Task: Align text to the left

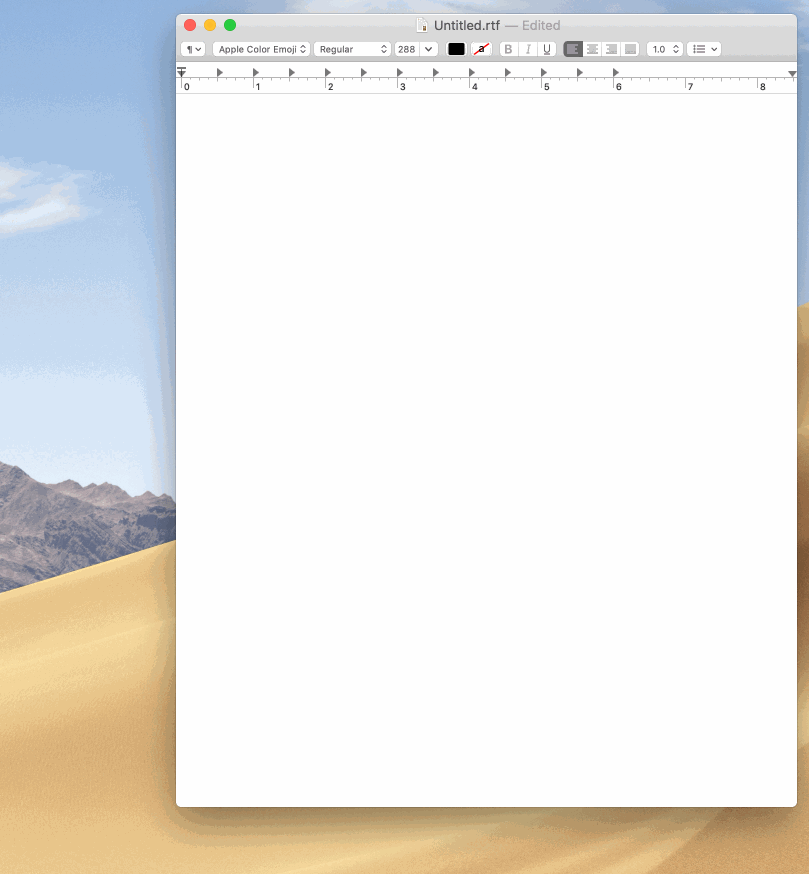Action: point(573,49)
